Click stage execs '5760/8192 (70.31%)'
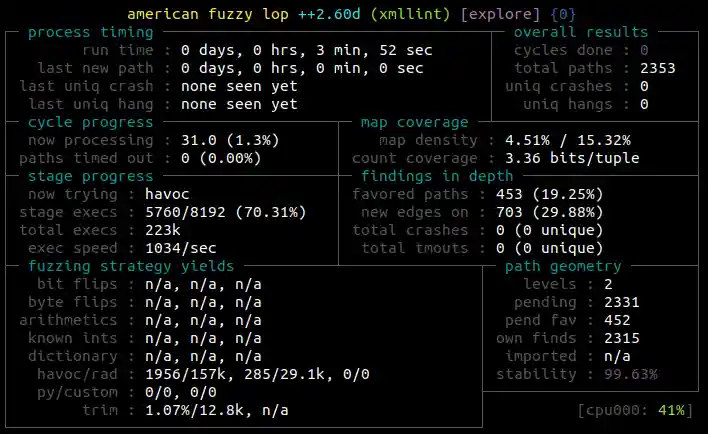Screen dimensions: 708x434 (x=226, y=212)
